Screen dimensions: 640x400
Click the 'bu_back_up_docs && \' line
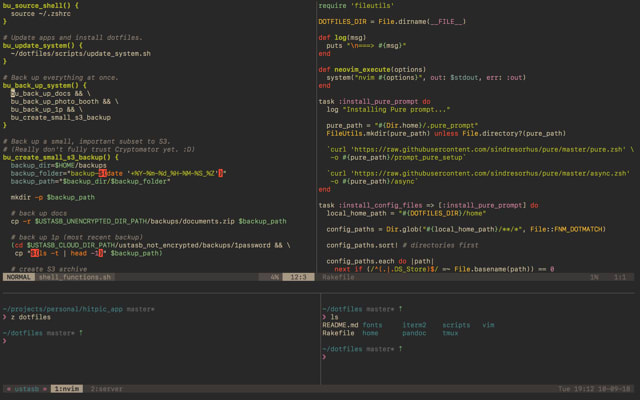[51, 93]
